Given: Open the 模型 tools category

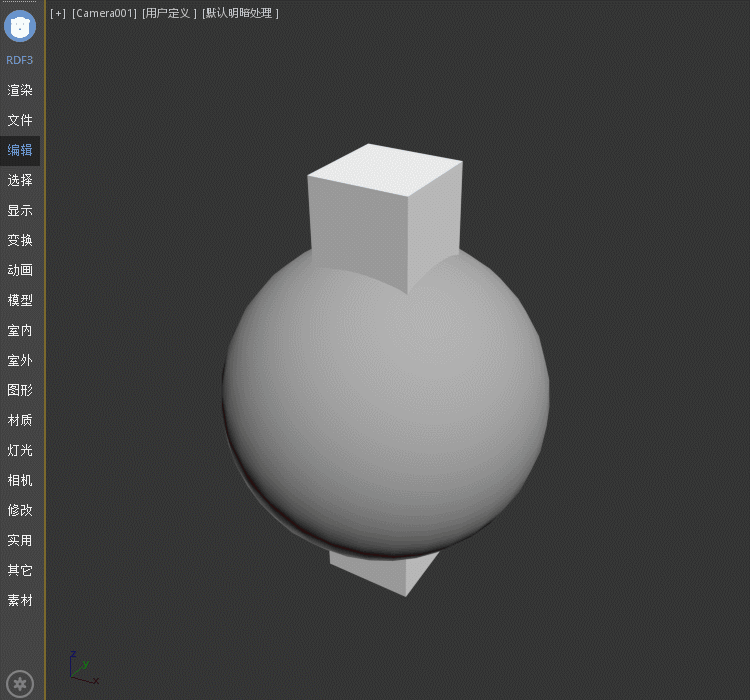Looking at the screenshot, I should pyautogui.click(x=20, y=300).
